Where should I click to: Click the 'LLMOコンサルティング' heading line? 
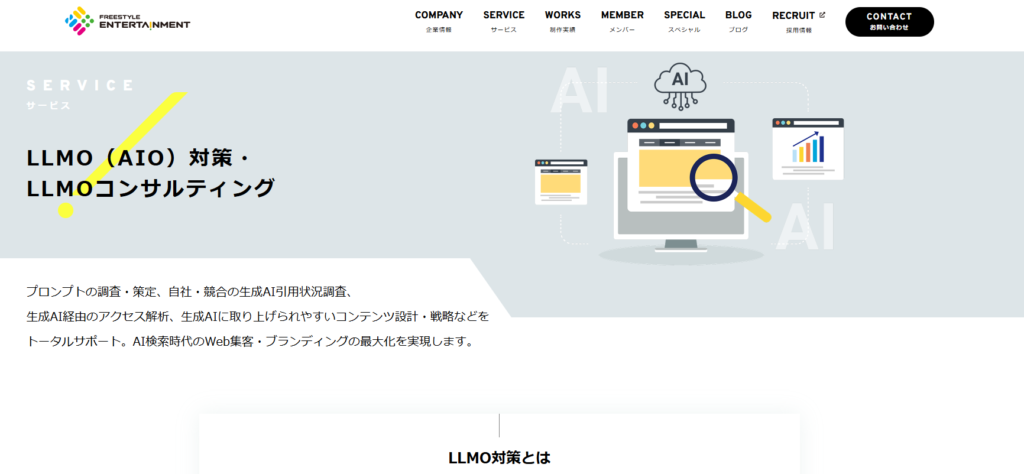pos(151,188)
